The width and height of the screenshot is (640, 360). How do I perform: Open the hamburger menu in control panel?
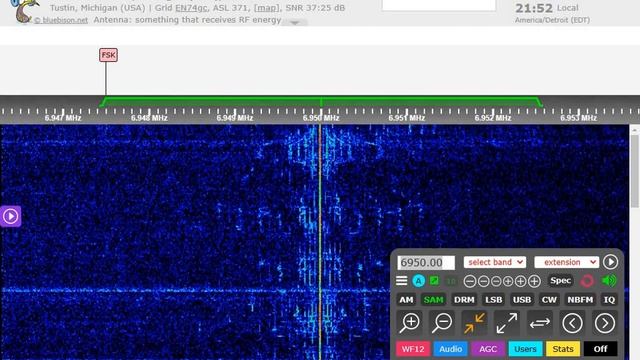coord(402,281)
